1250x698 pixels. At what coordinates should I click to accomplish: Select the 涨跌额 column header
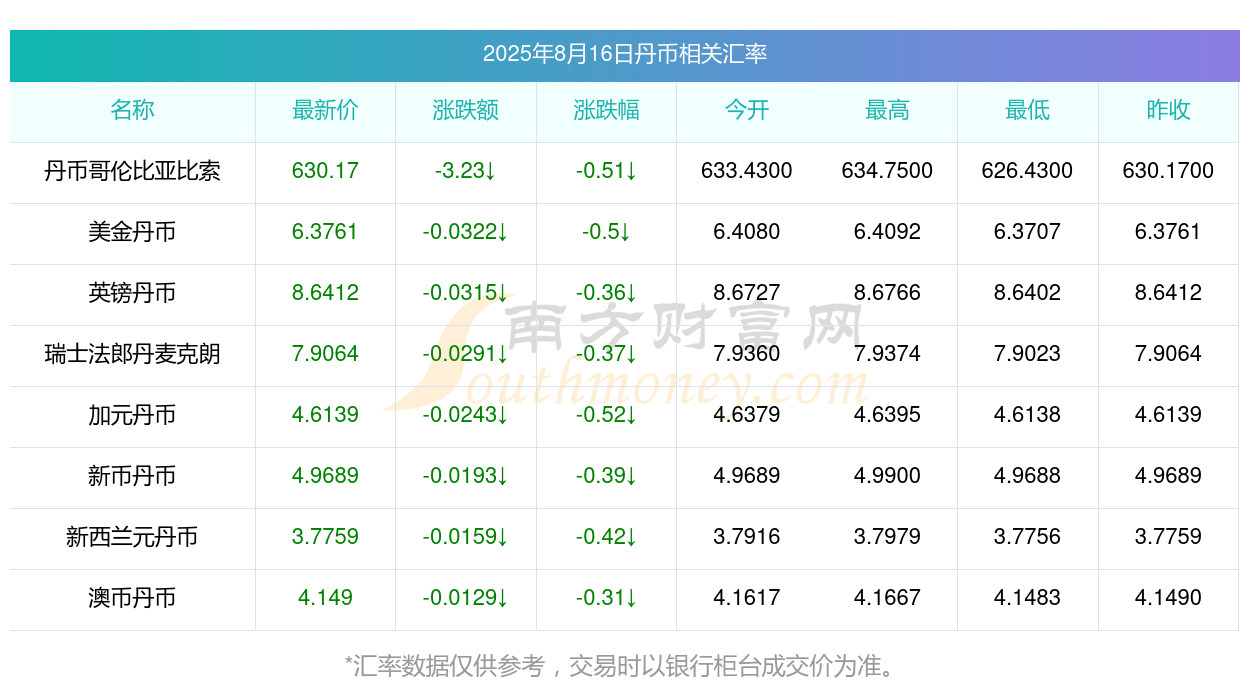[x=466, y=110]
